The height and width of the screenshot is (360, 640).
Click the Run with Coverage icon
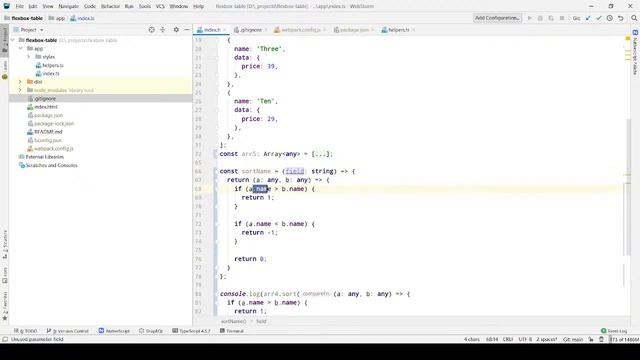coord(551,18)
